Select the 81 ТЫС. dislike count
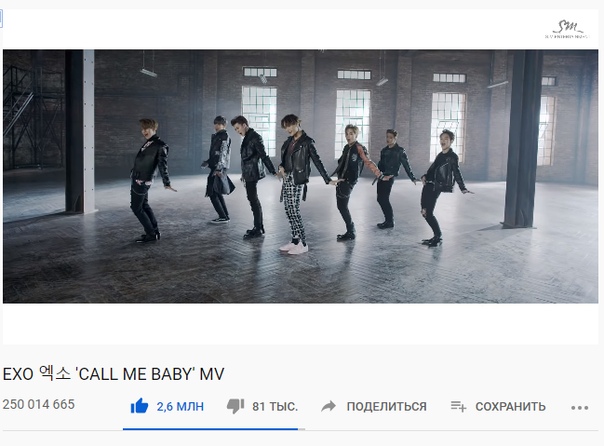Viewport: 604px width, 446px height. pos(275,407)
